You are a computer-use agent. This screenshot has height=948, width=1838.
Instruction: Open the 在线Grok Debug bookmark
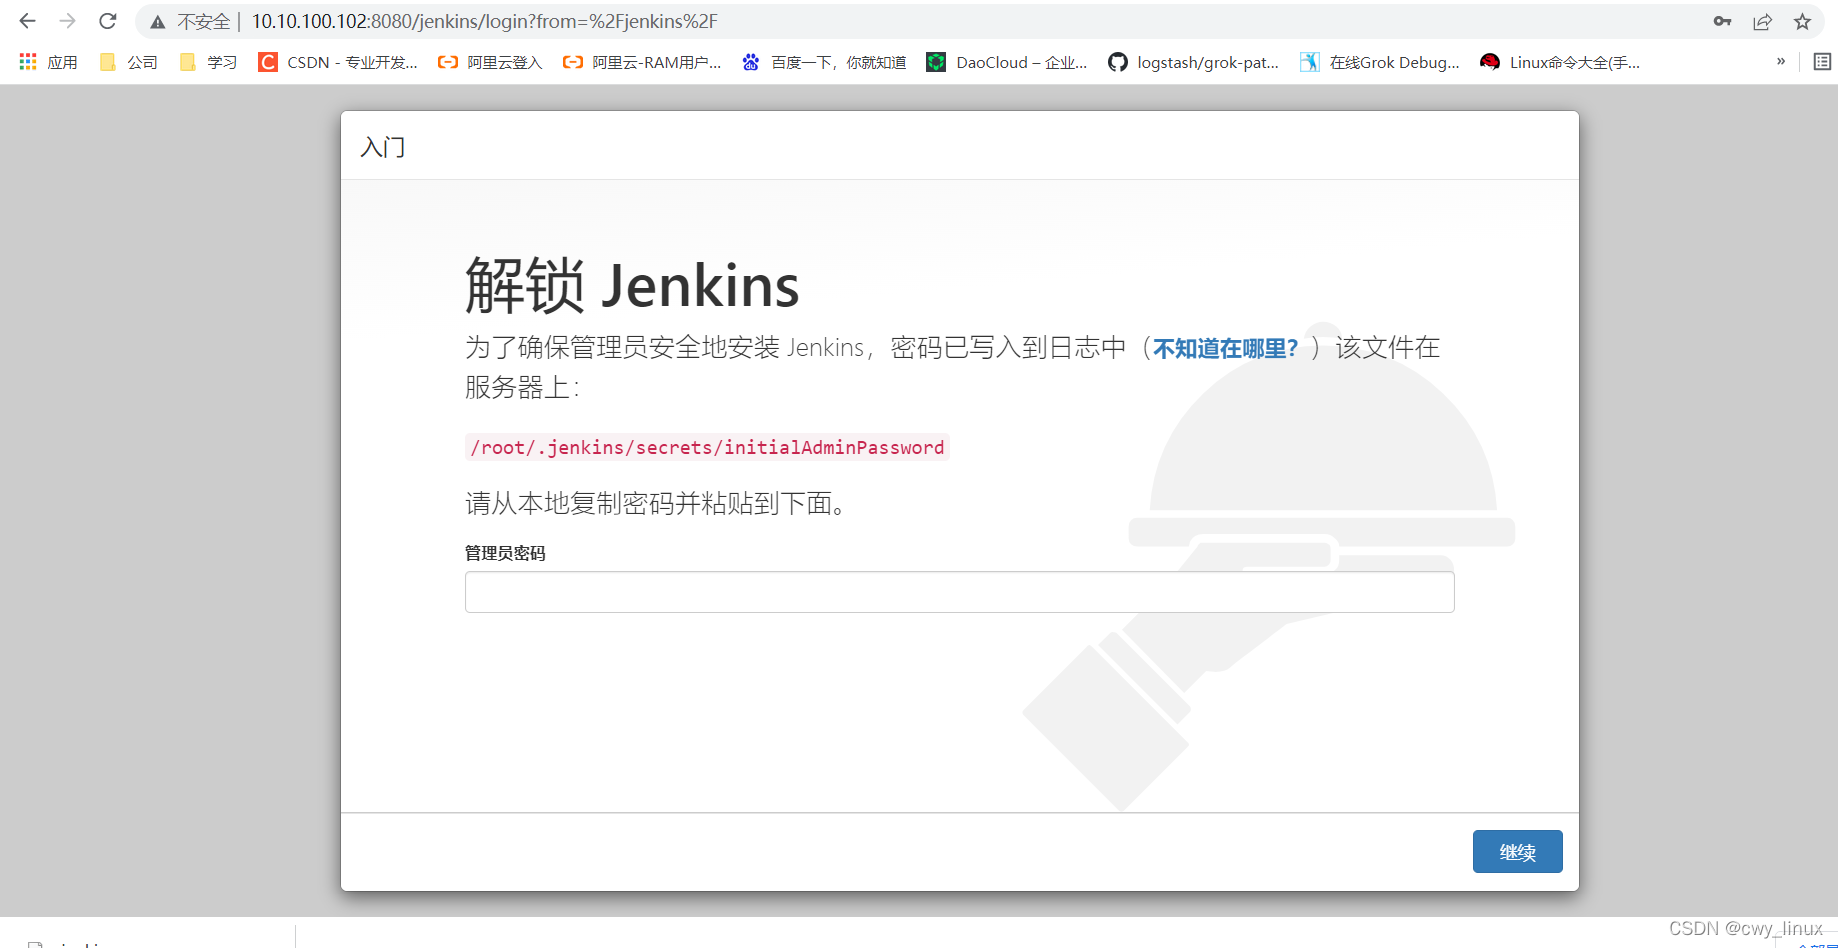point(1380,62)
